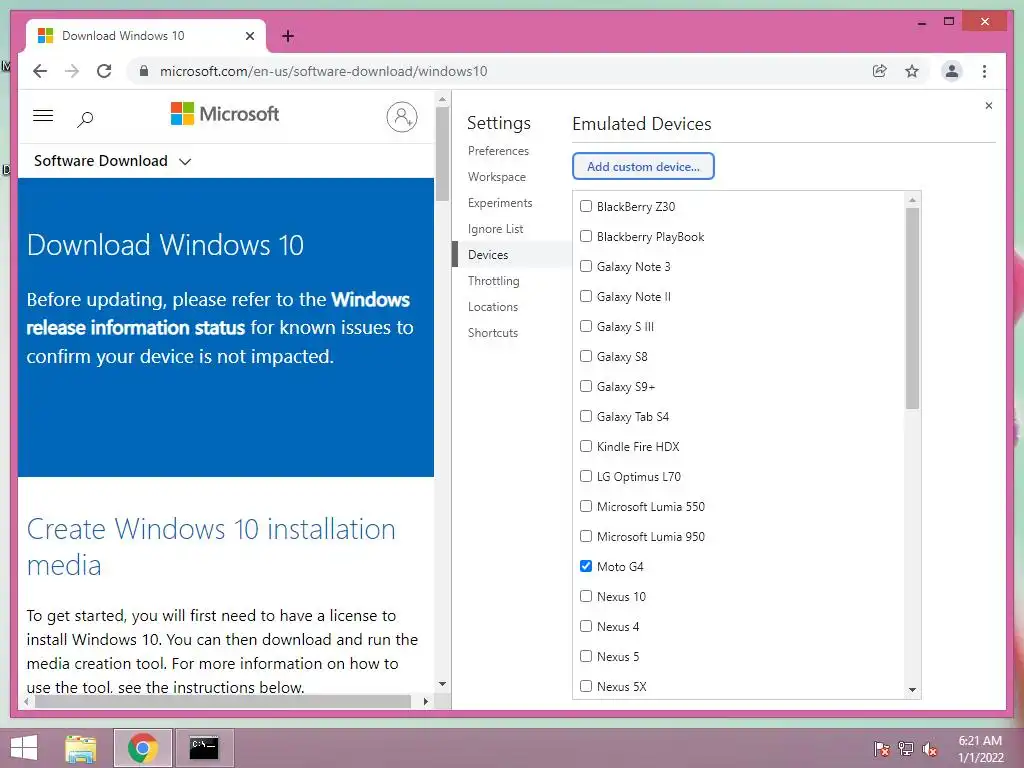Bookmark this page with the star icon
Viewport: 1024px width, 768px height.
pyautogui.click(x=912, y=71)
